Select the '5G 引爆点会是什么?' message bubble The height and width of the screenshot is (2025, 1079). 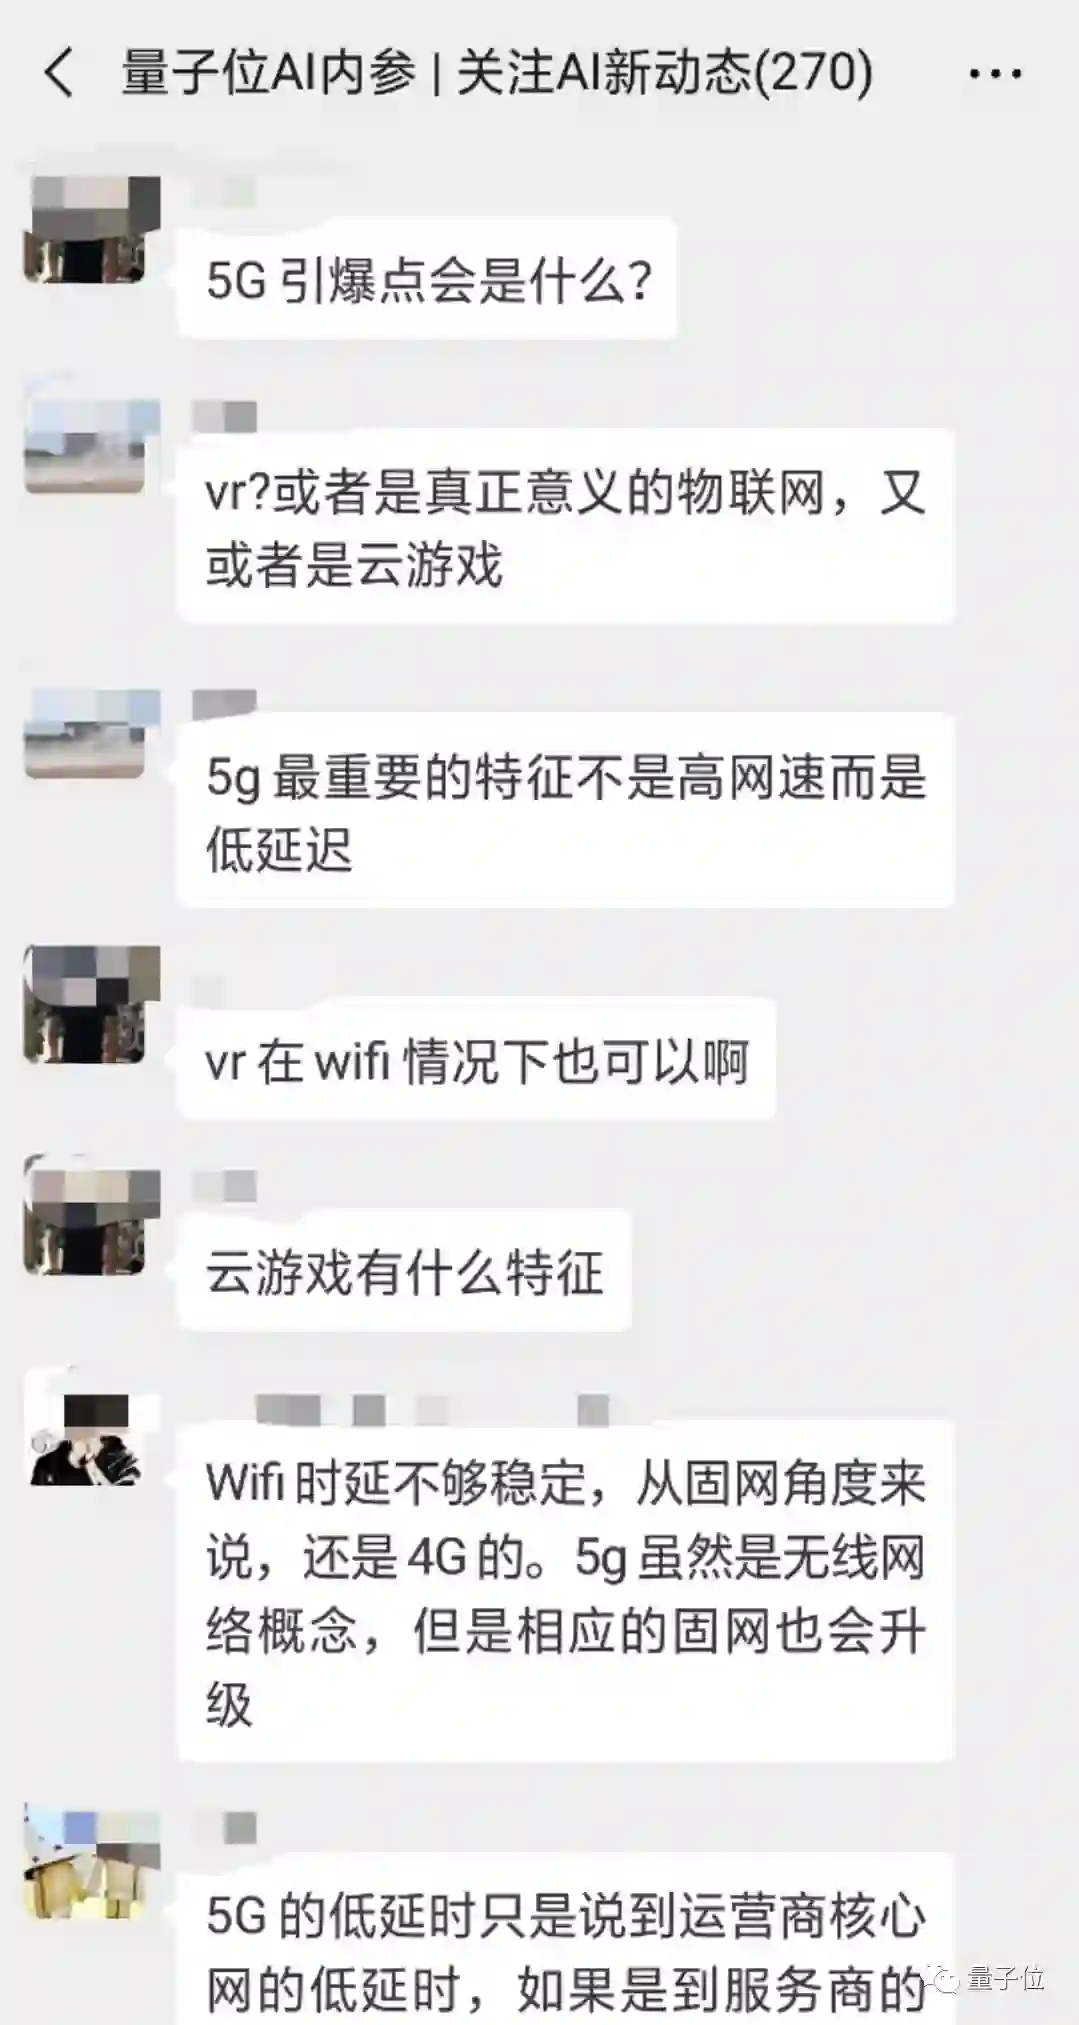pos(427,279)
